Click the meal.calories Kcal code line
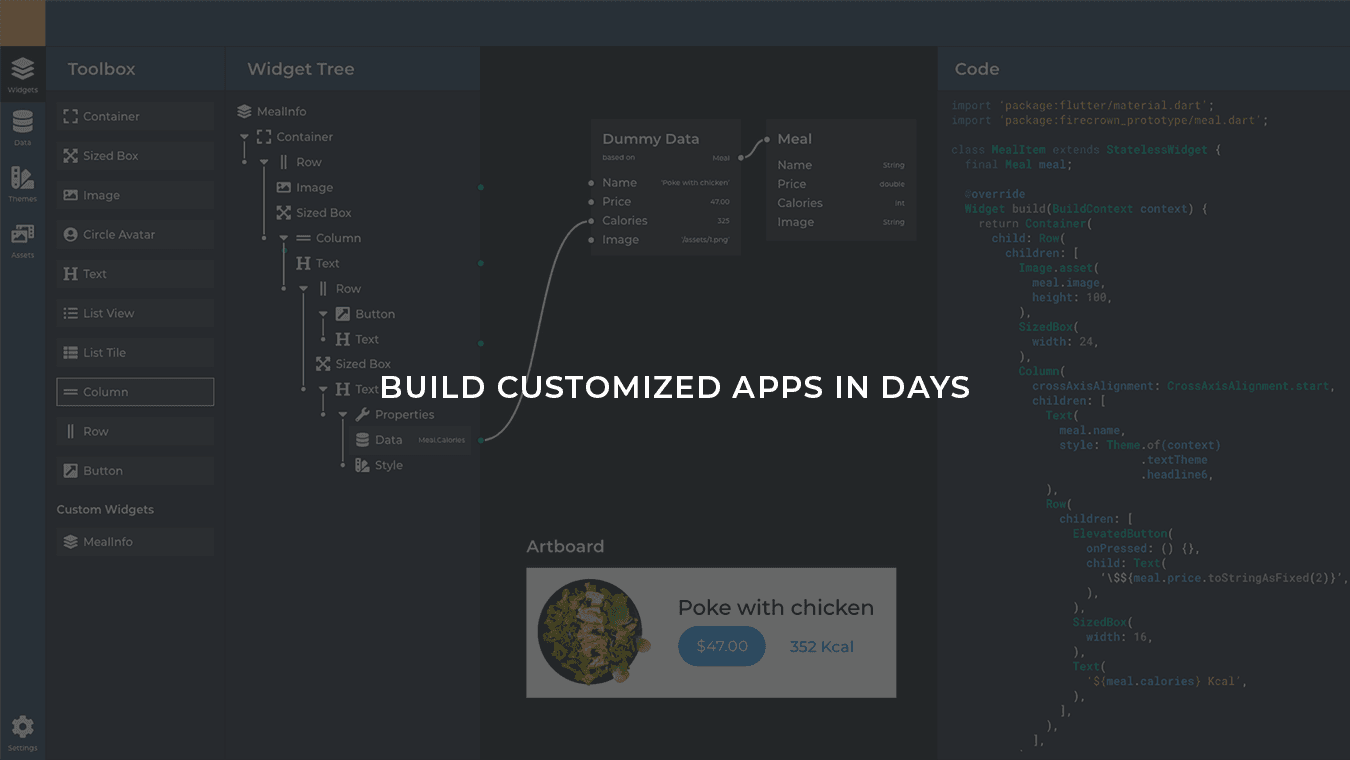Image resolution: width=1350 pixels, height=760 pixels. pyautogui.click(x=1167, y=682)
